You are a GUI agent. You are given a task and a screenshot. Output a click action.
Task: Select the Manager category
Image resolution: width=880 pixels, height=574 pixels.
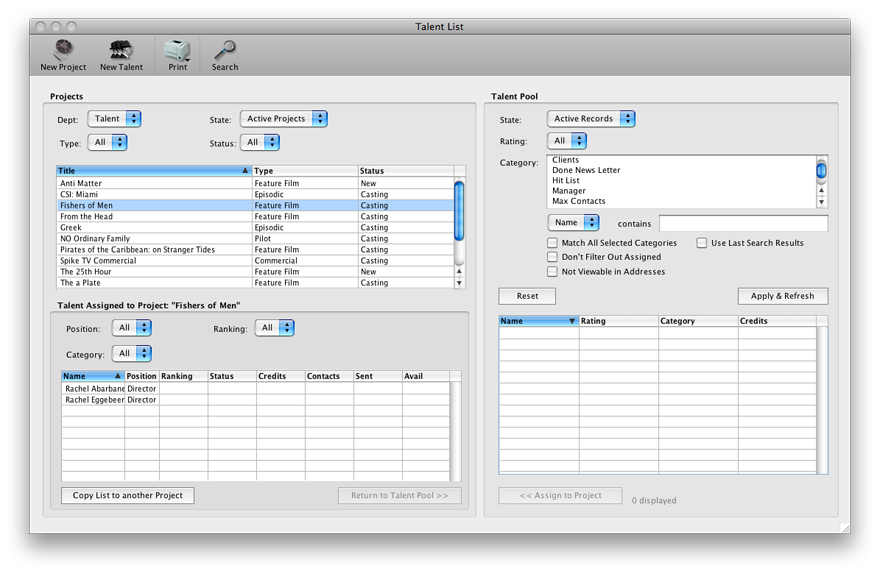(x=681, y=191)
